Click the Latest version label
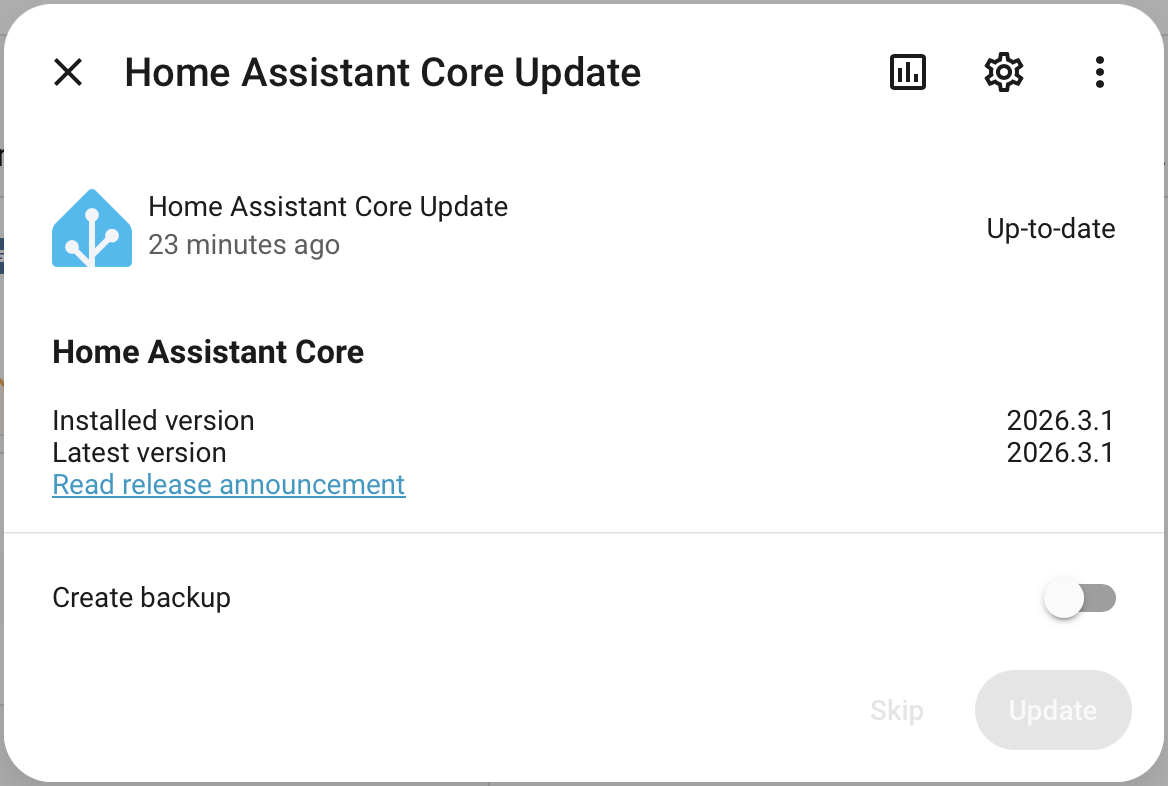This screenshot has height=786, width=1168. [139, 452]
